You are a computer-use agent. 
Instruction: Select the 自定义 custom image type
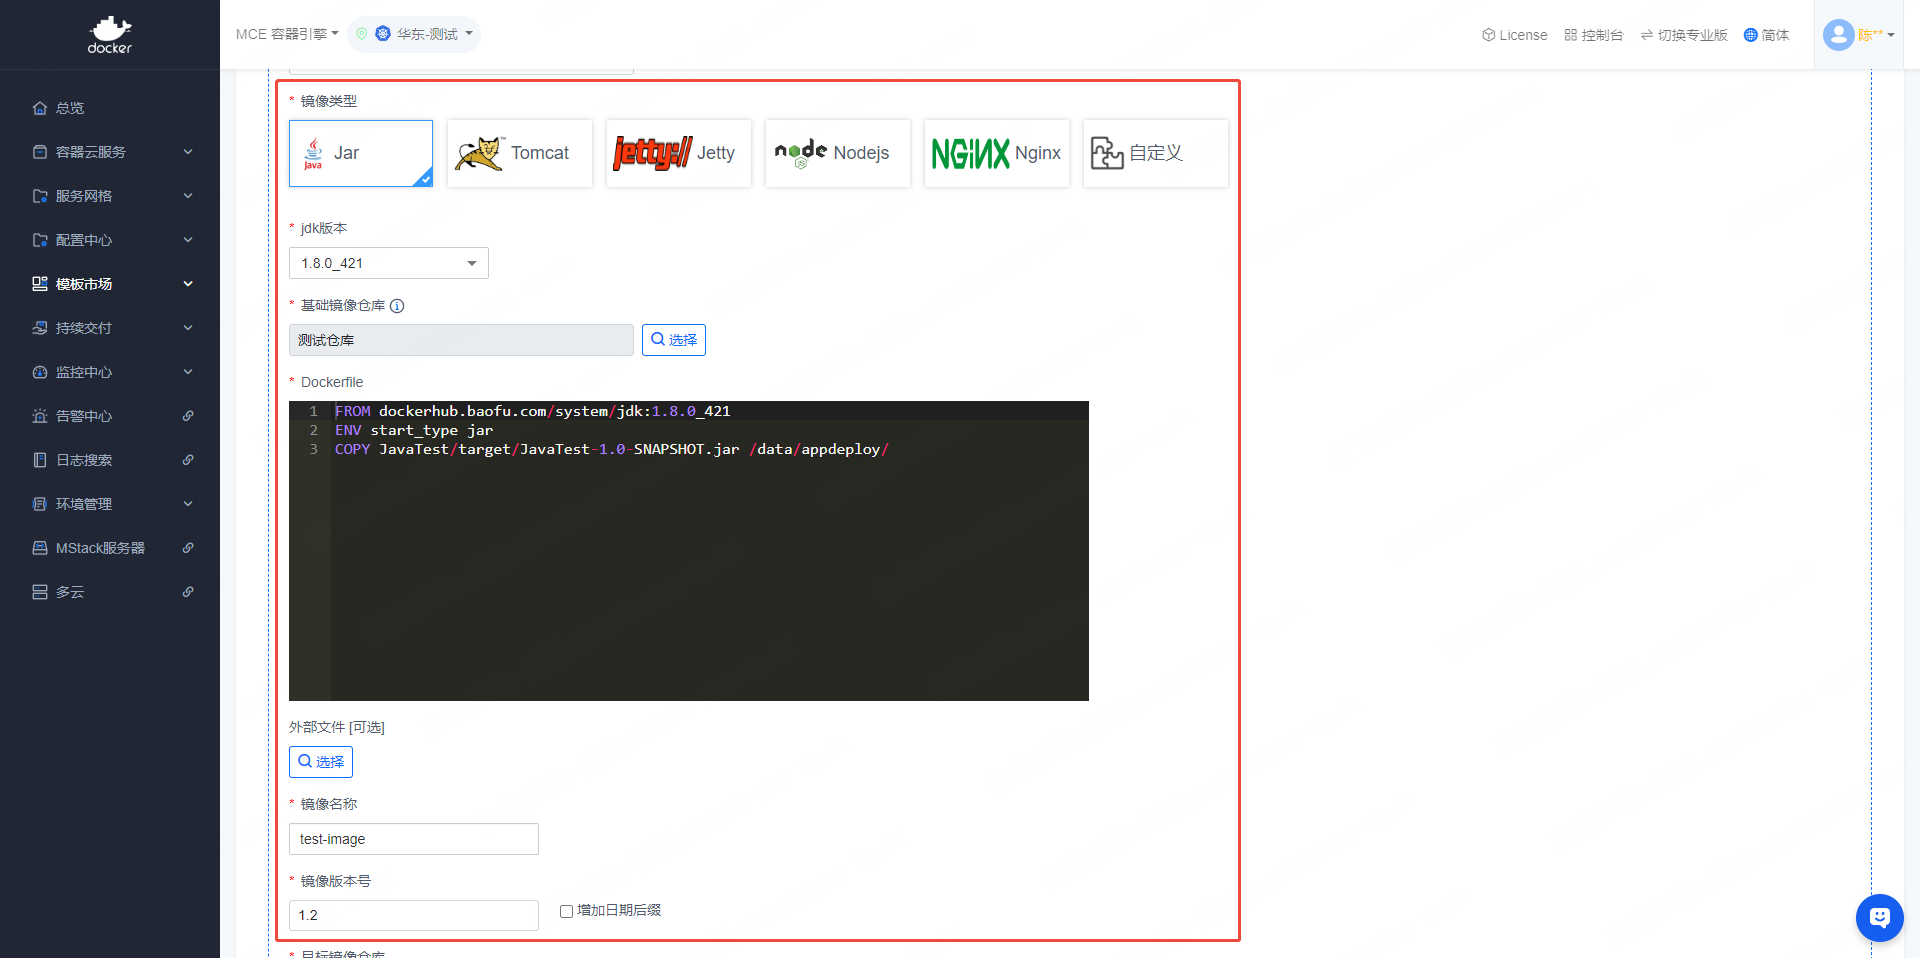pos(1155,153)
